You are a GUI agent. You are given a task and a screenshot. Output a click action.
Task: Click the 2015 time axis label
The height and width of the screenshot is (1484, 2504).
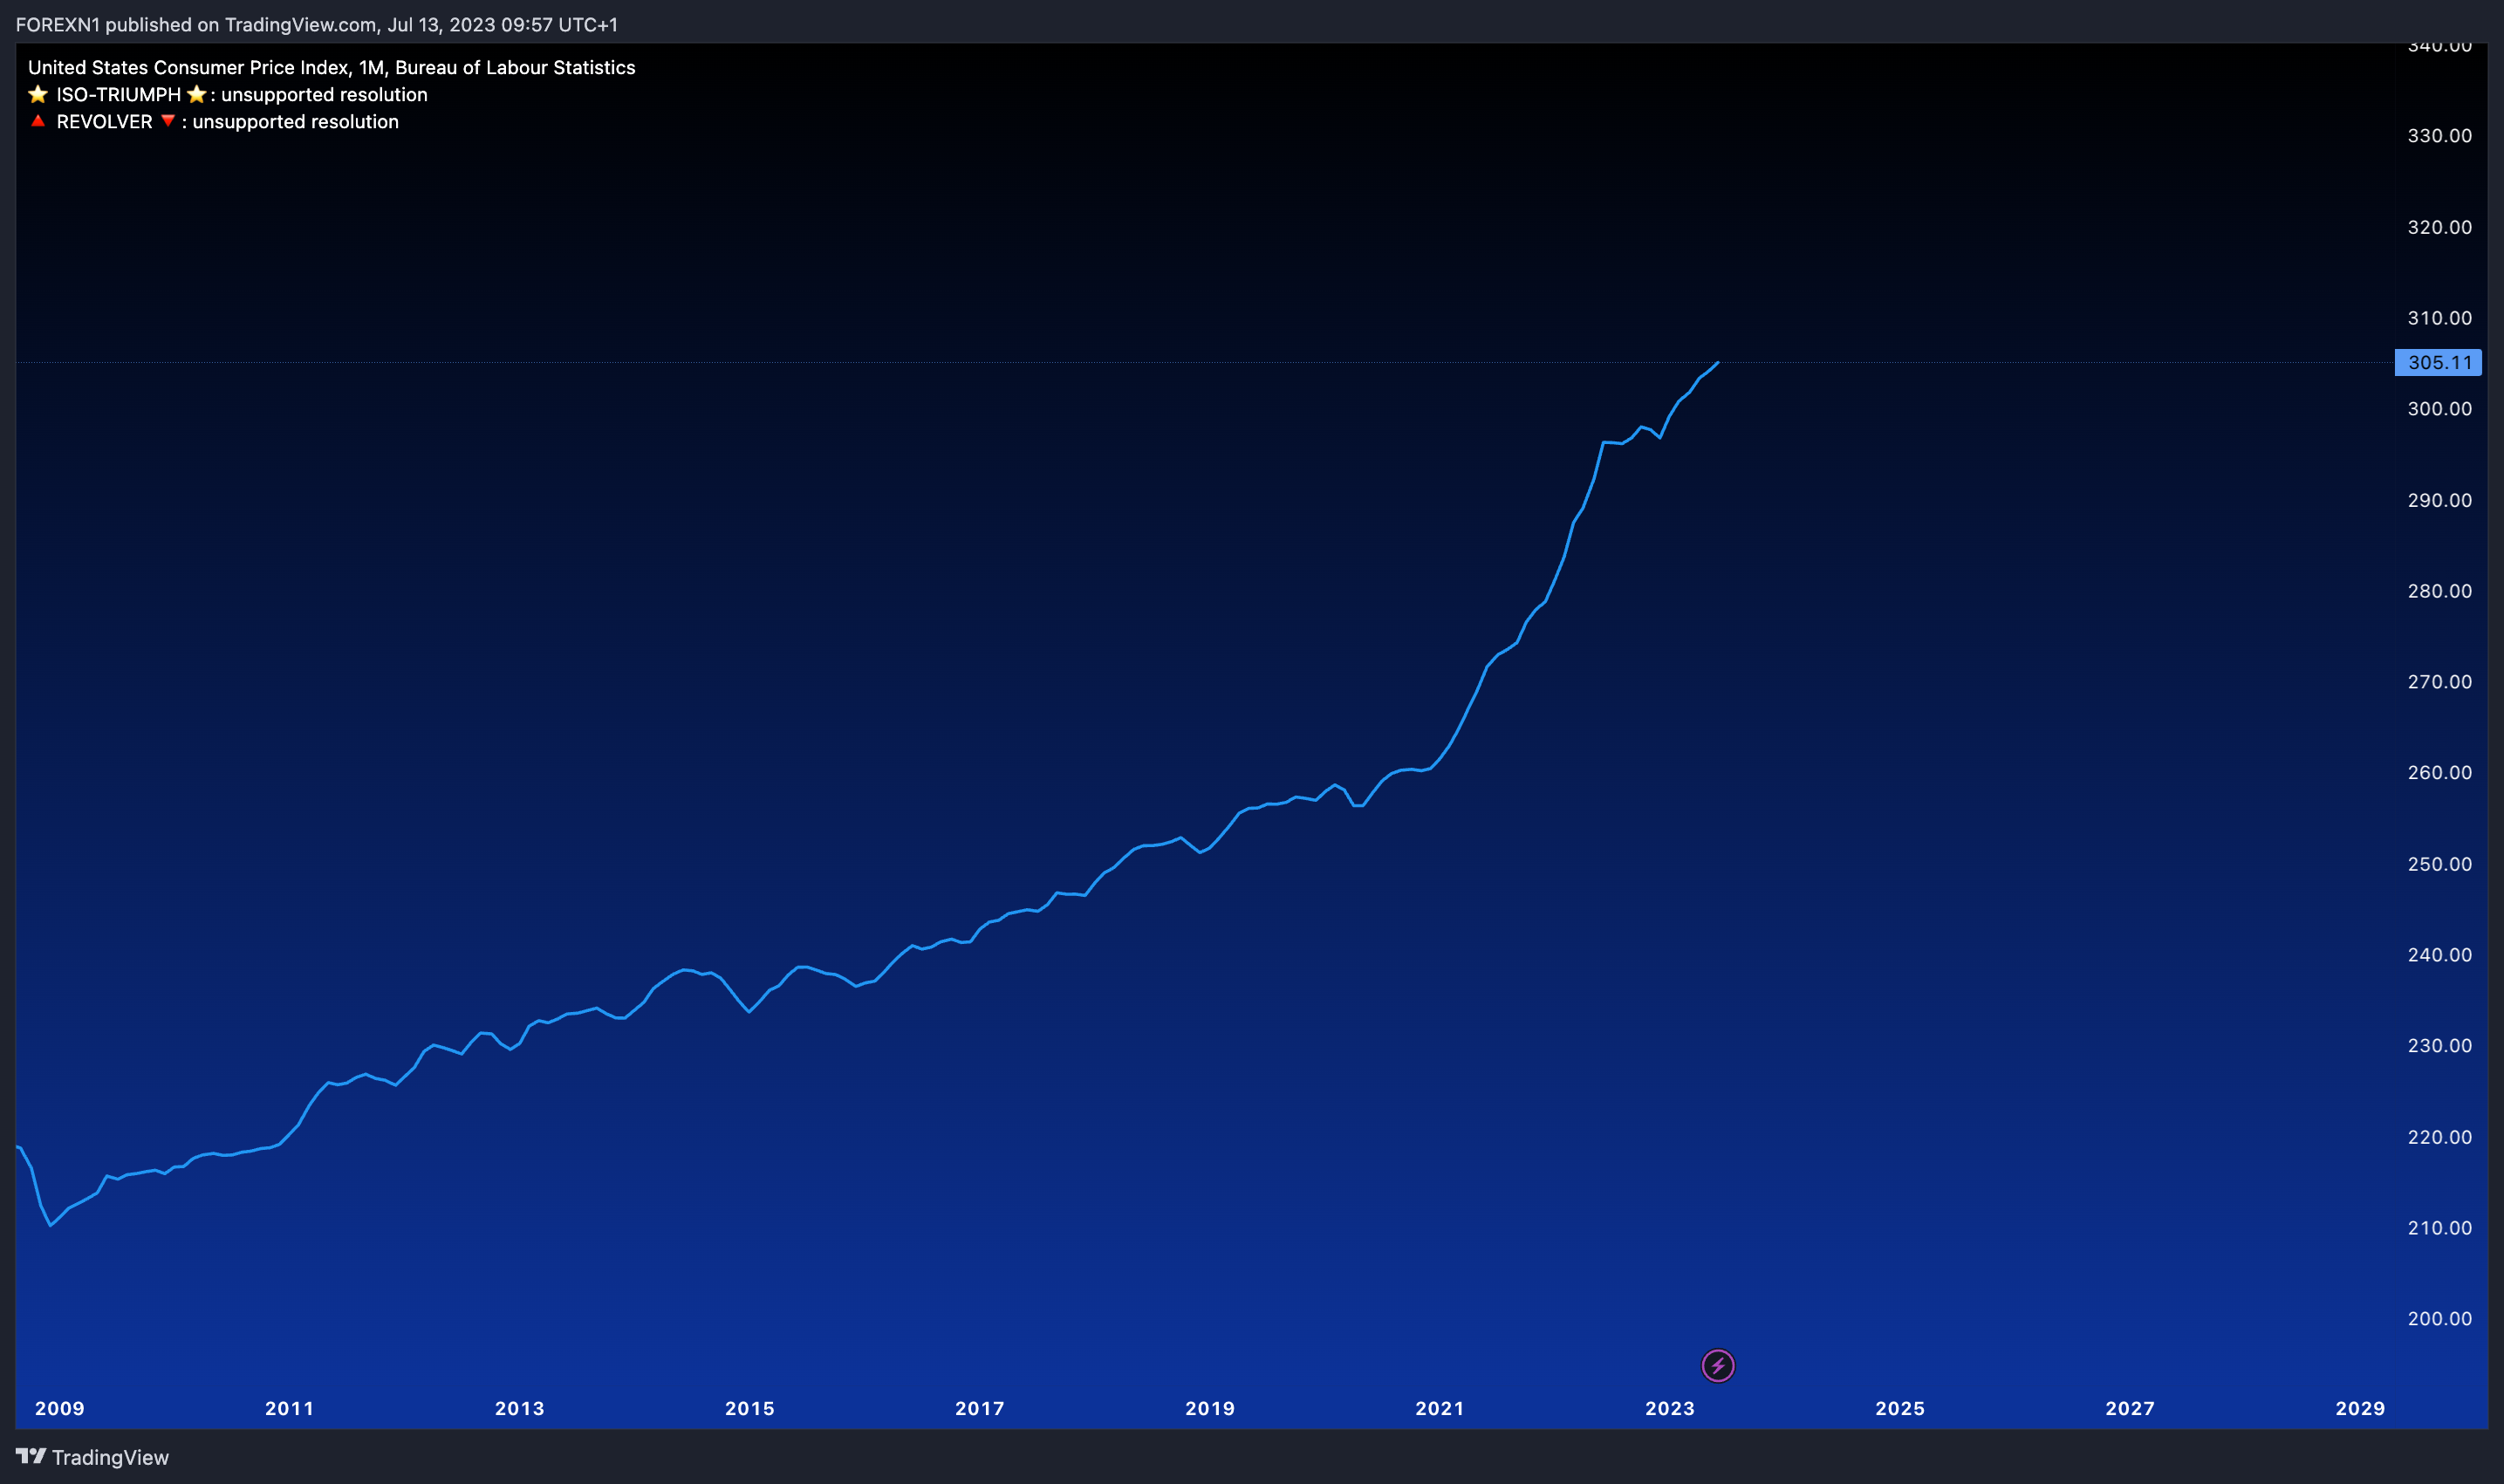pyautogui.click(x=750, y=1408)
